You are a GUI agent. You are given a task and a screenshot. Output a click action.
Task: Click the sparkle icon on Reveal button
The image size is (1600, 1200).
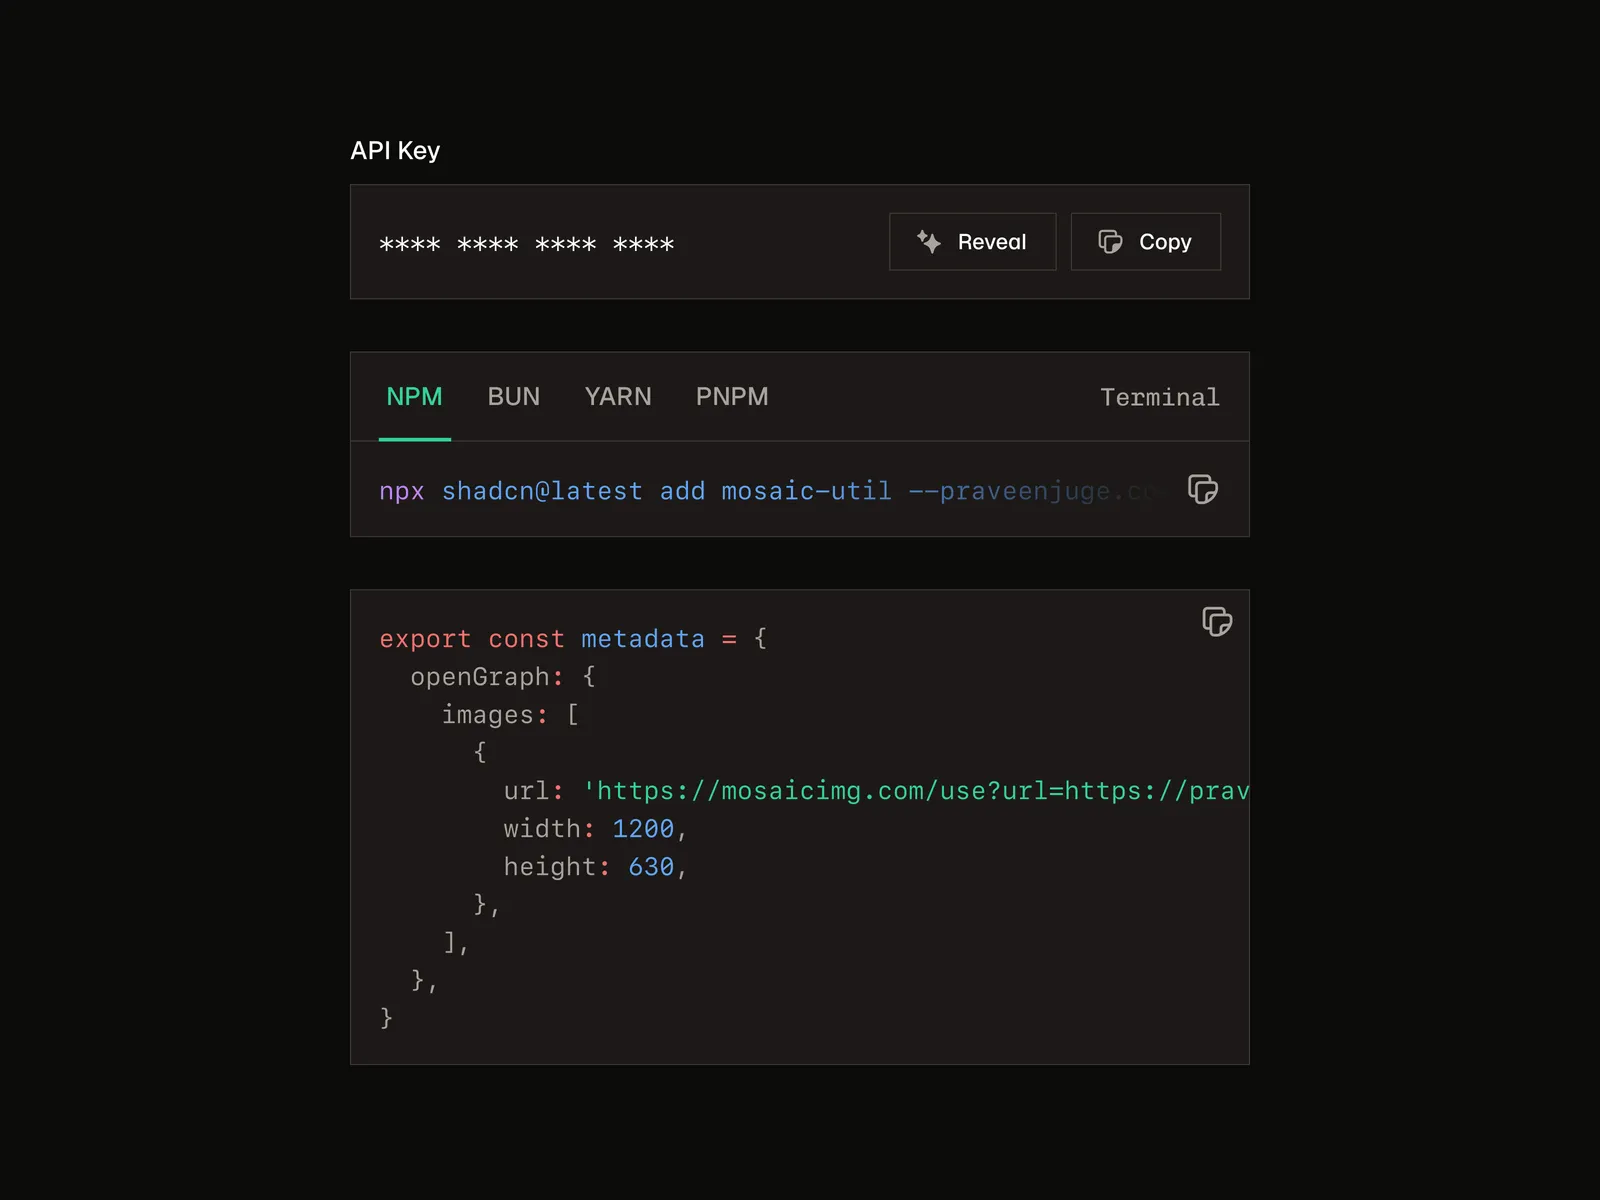(x=929, y=242)
